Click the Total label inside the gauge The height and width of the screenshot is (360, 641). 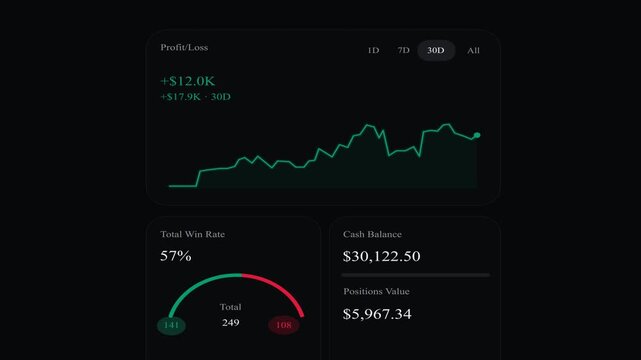pos(231,307)
